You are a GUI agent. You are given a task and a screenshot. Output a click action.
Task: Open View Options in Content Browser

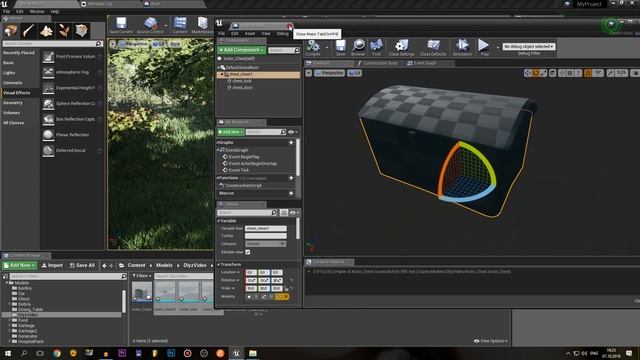[x=491, y=341]
